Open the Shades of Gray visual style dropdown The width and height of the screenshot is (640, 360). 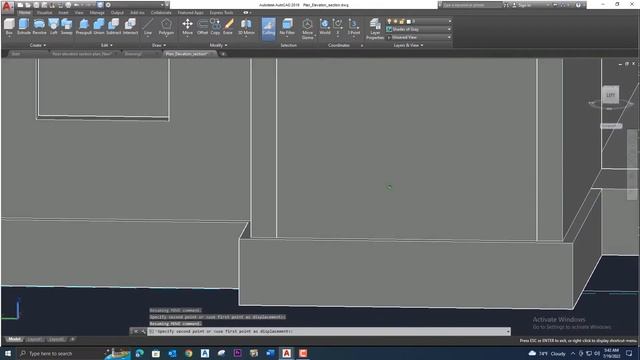click(x=419, y=29)
